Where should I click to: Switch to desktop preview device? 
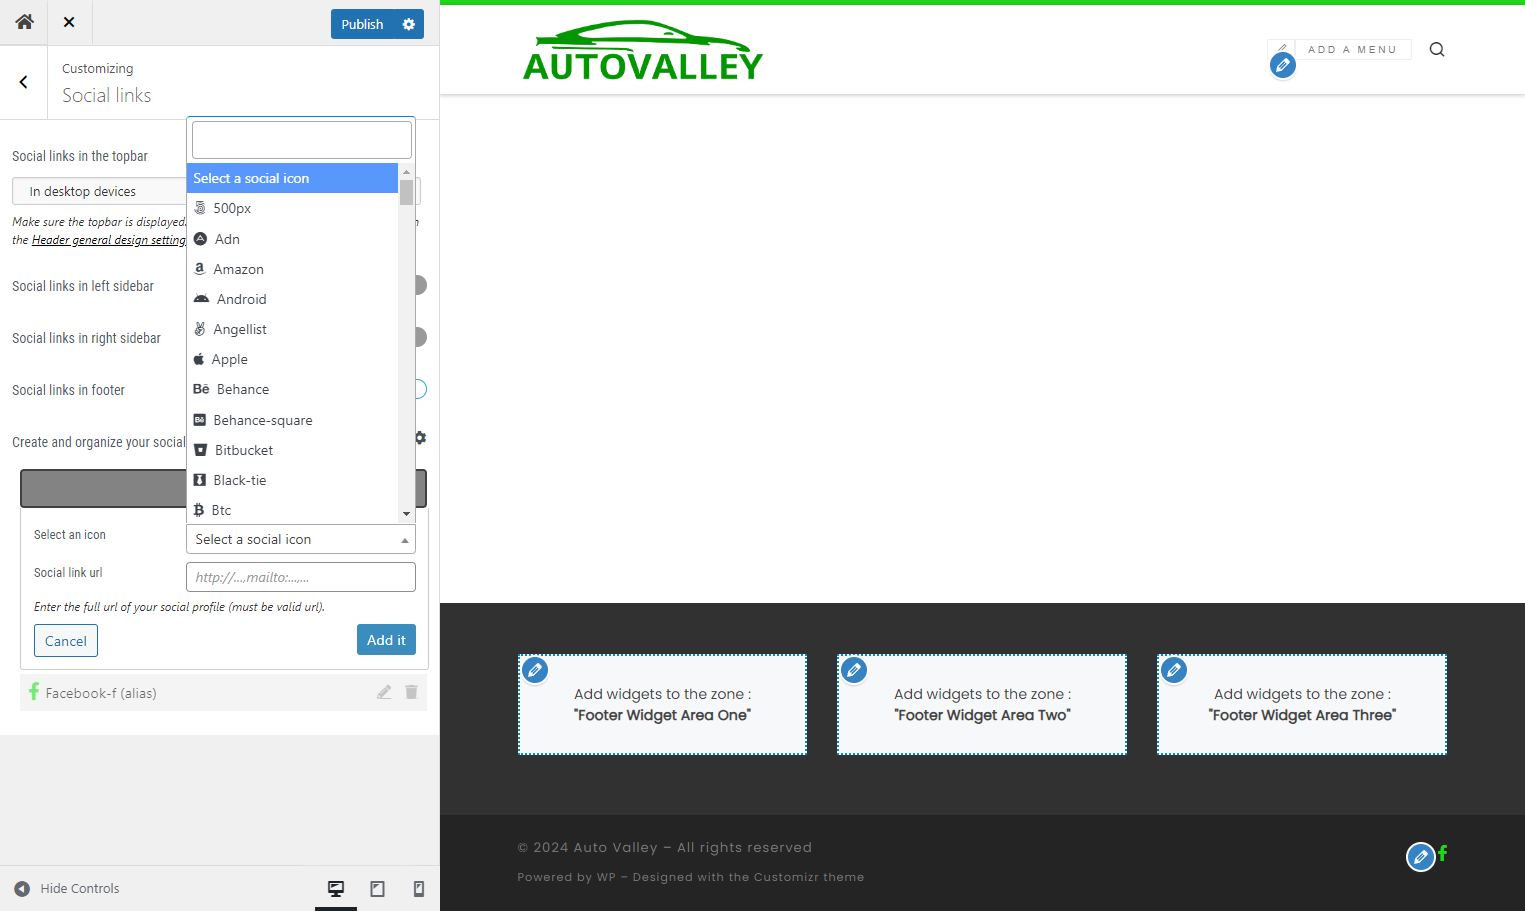336,888
